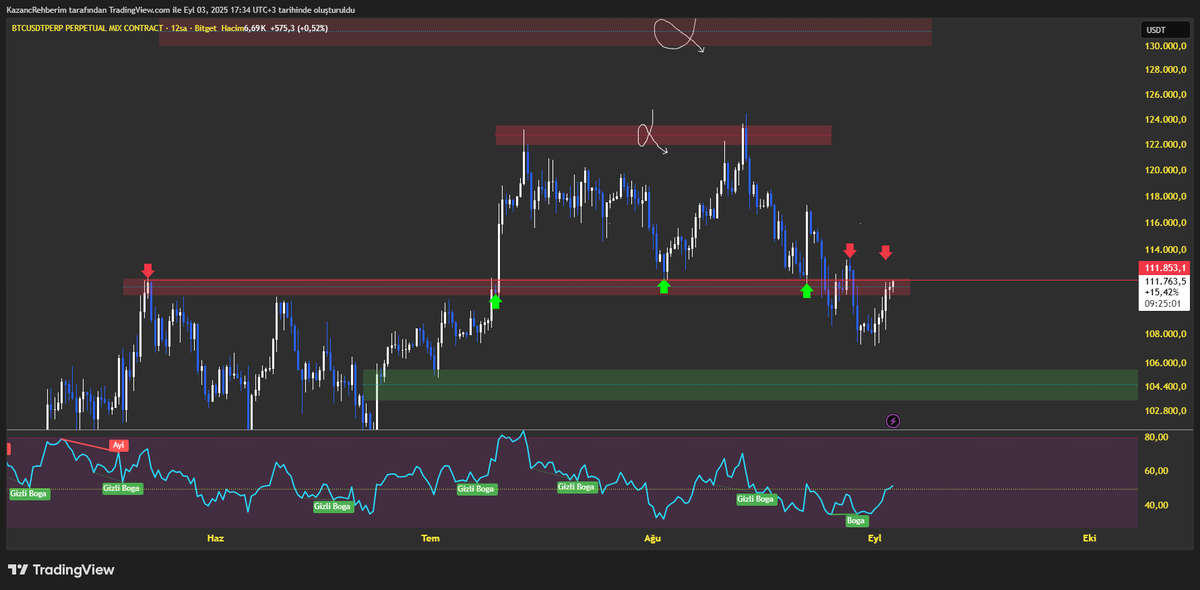Select the green Boga label near Eyl
The width and height of the screenshot is (1200, 590).
[x=857, y=520]
